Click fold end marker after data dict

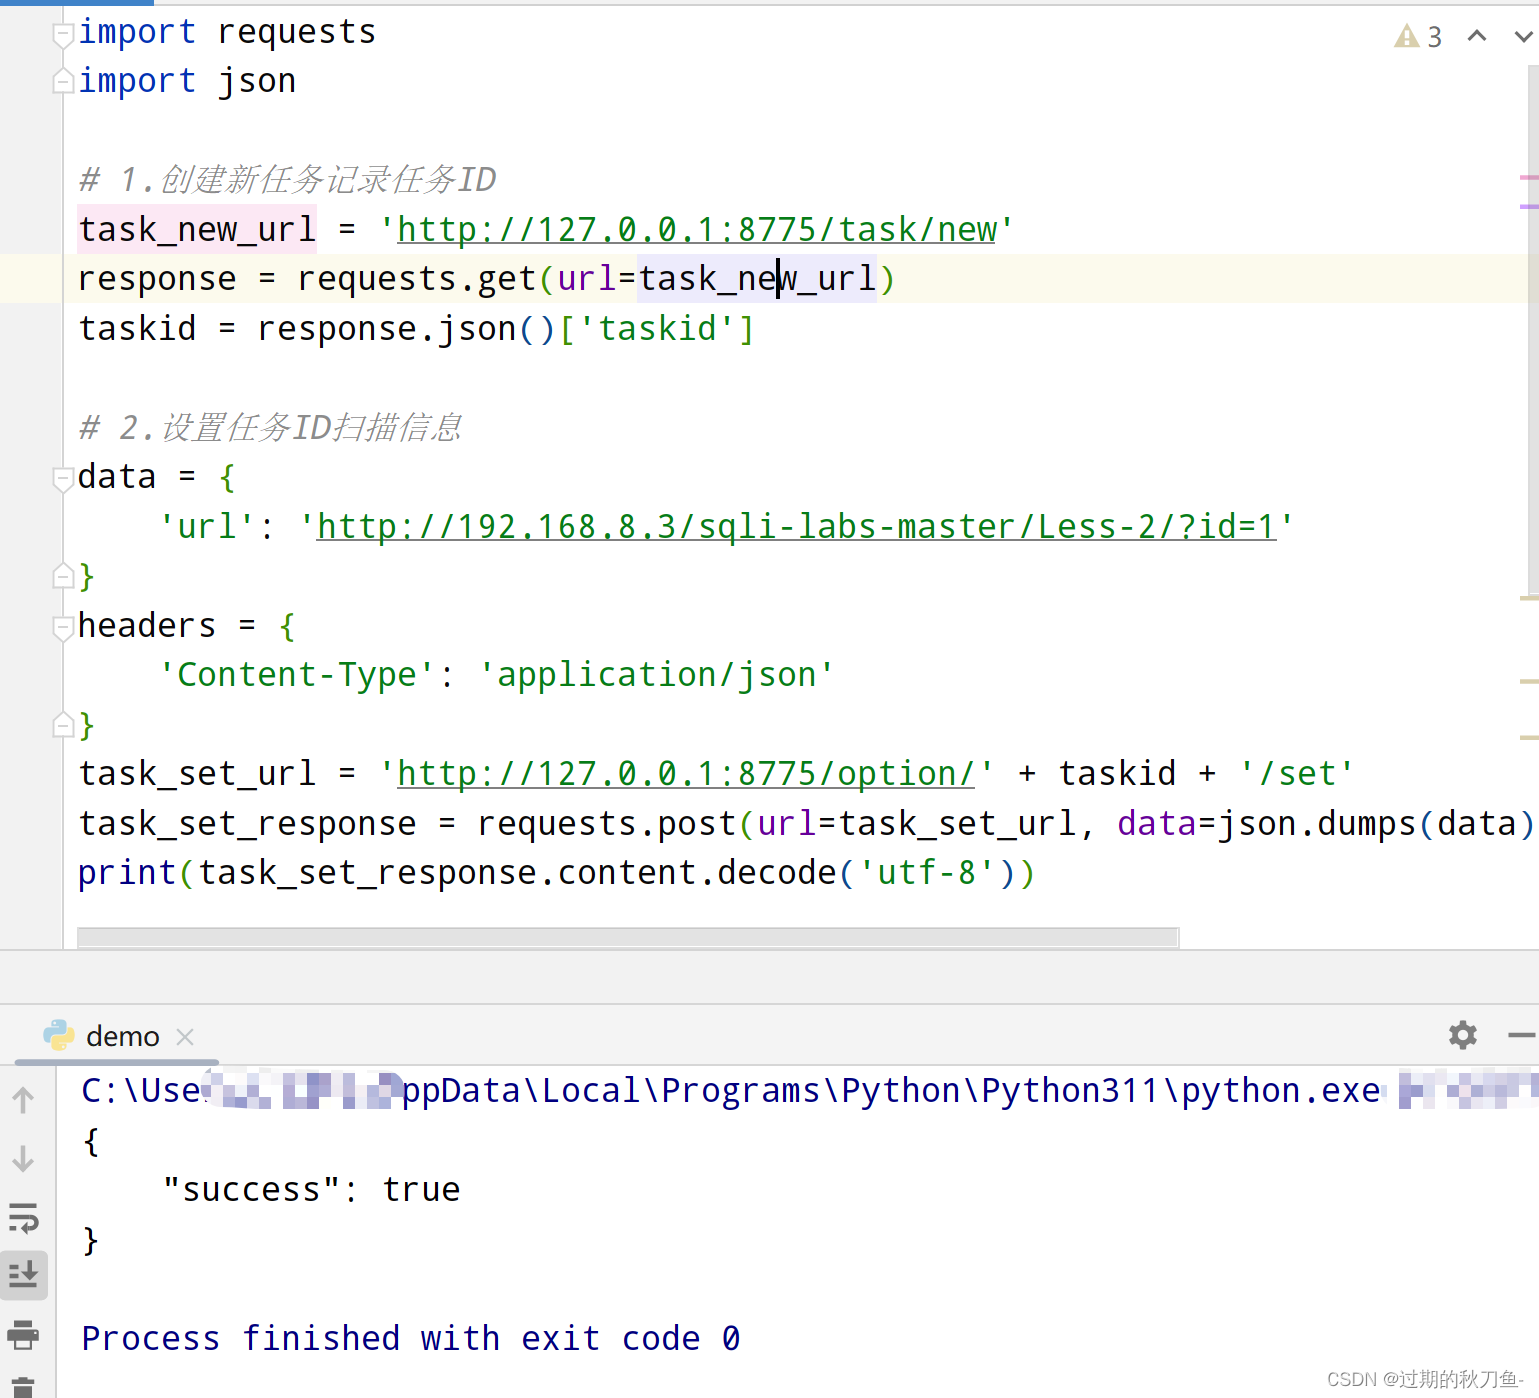tap(63, 576)
